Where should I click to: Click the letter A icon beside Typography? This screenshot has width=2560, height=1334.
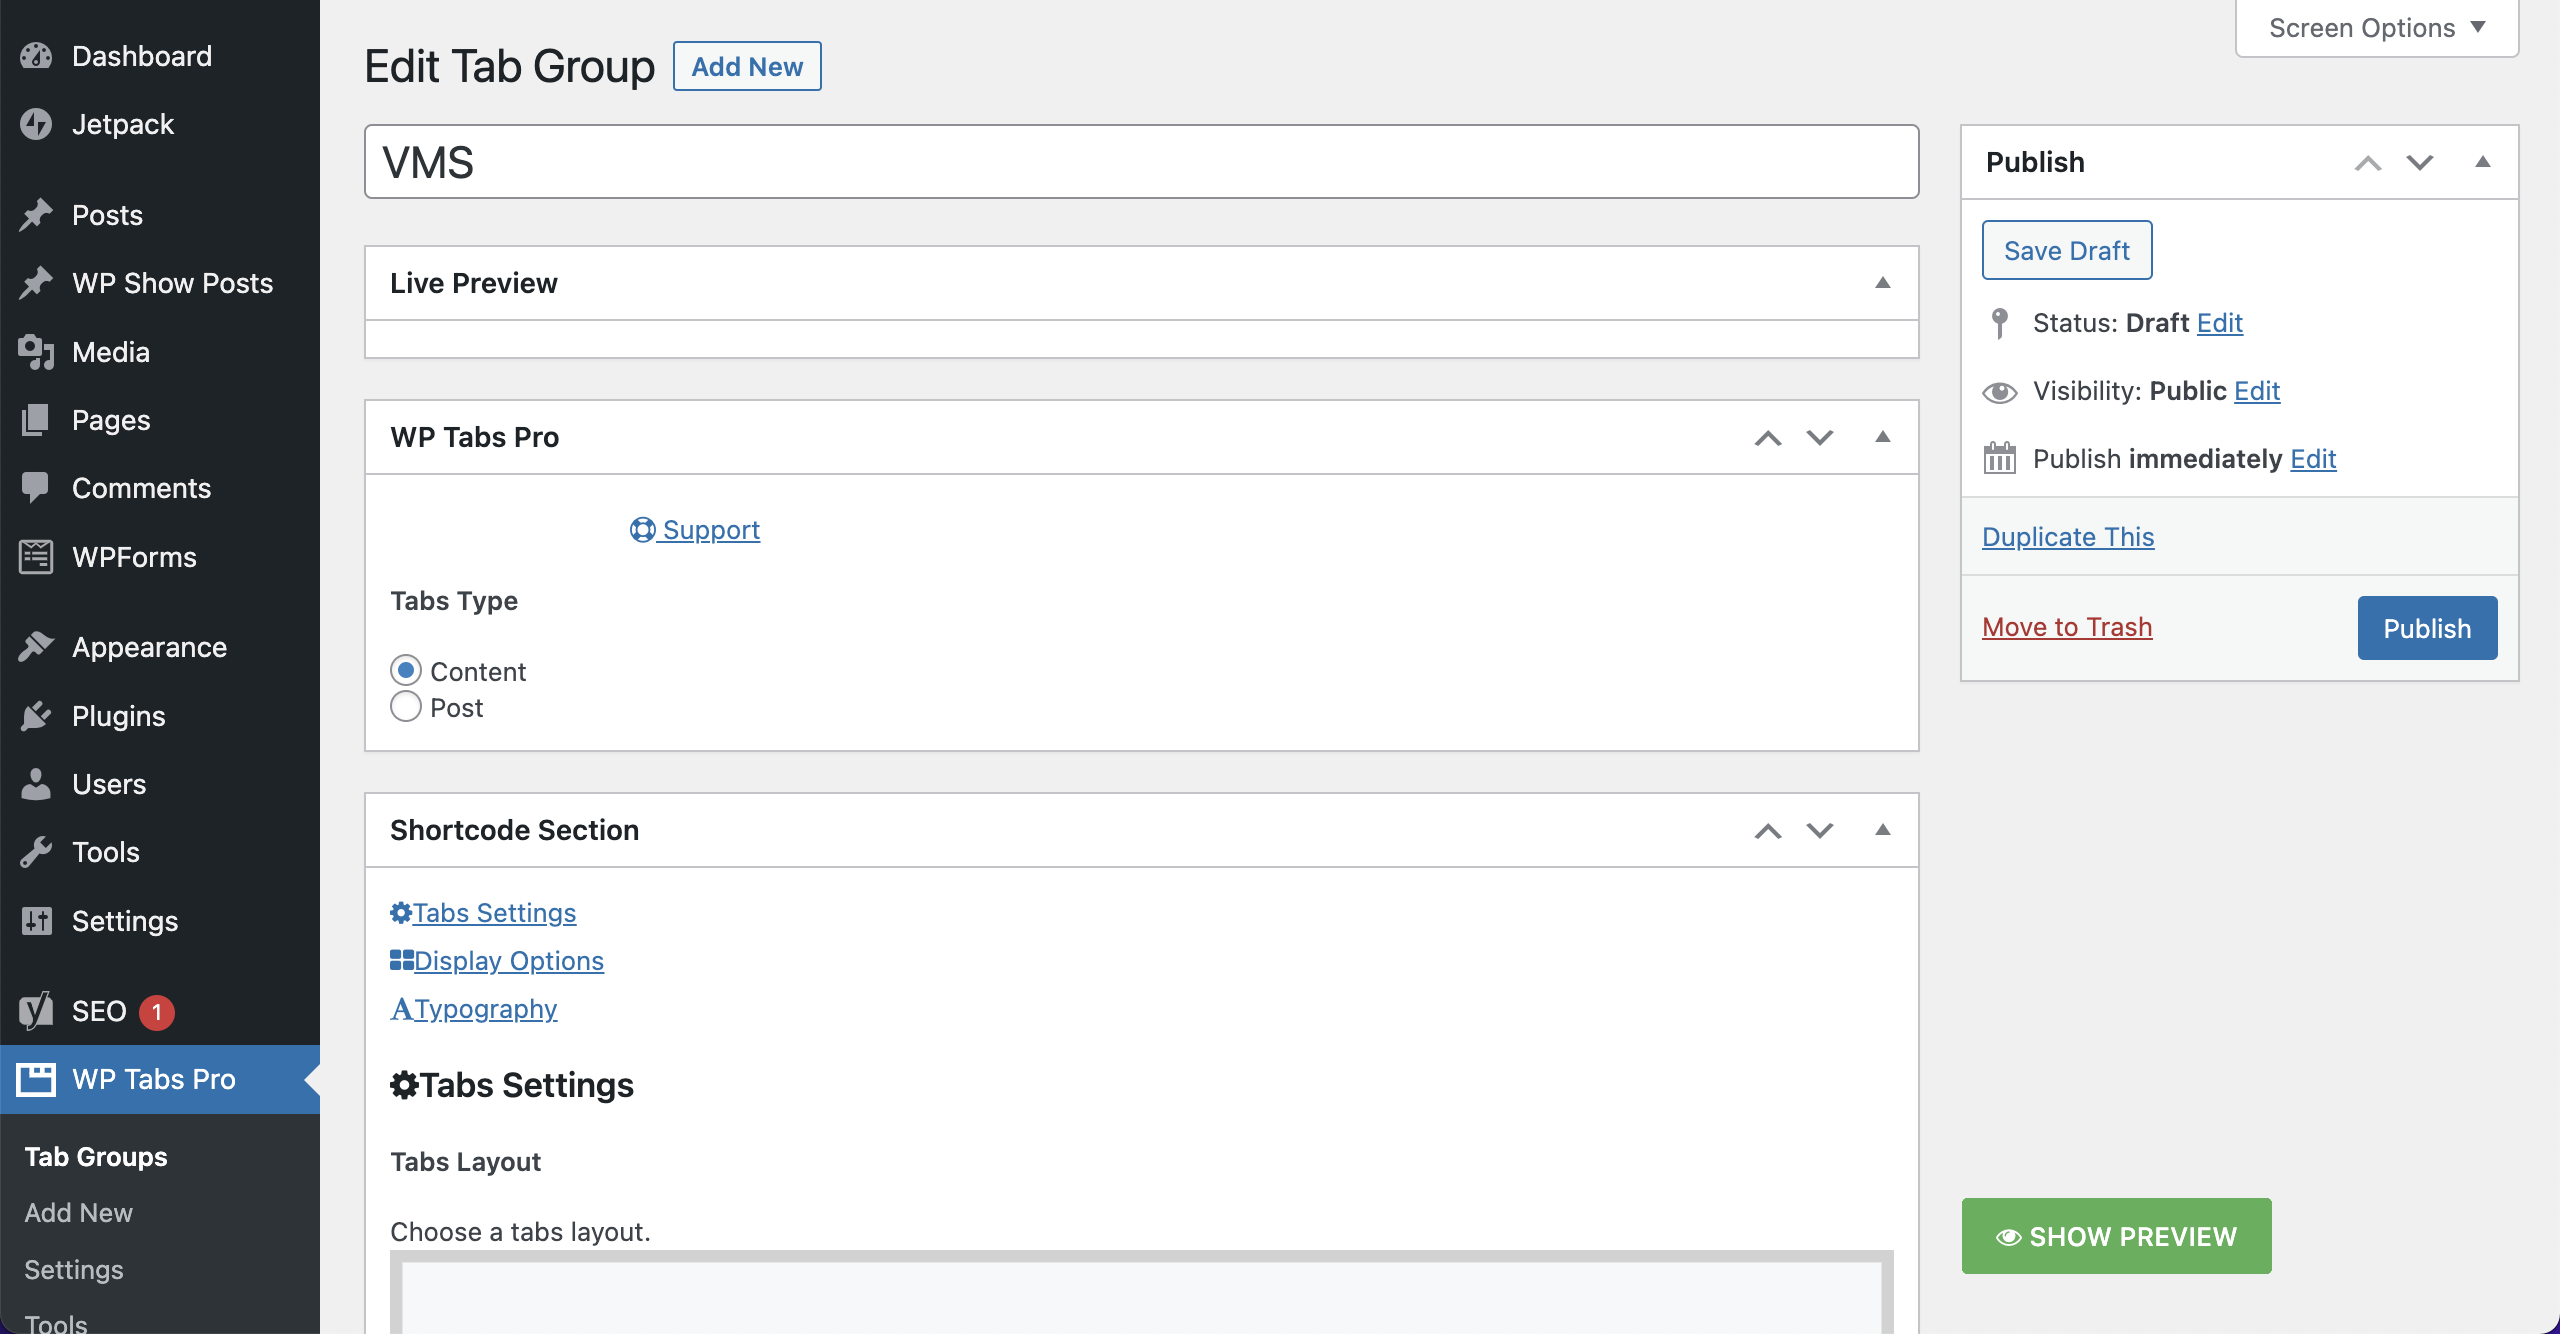point(401,1008)
